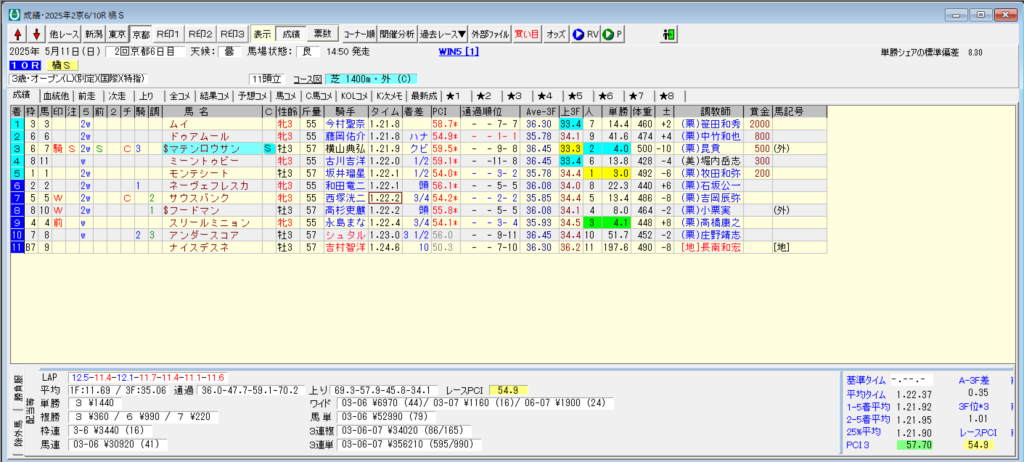Click trainer (栗)笹田和秀
Image resolution: width=1024 pixels, height=462 pixels.
(x=708, y=123)
